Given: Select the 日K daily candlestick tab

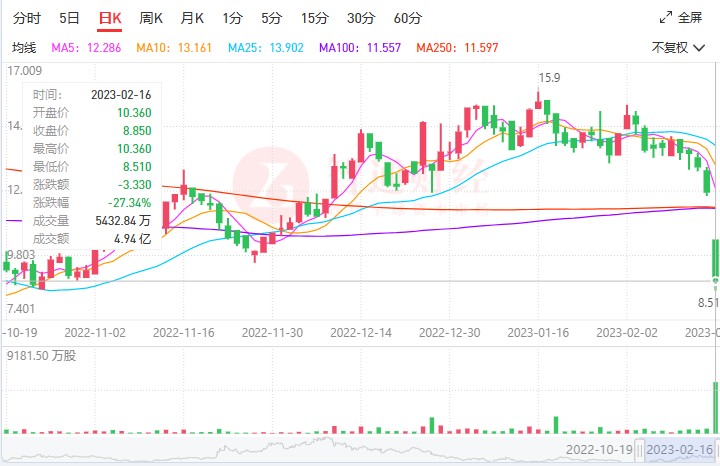Looking at the screenshot, I should (110, 18).
